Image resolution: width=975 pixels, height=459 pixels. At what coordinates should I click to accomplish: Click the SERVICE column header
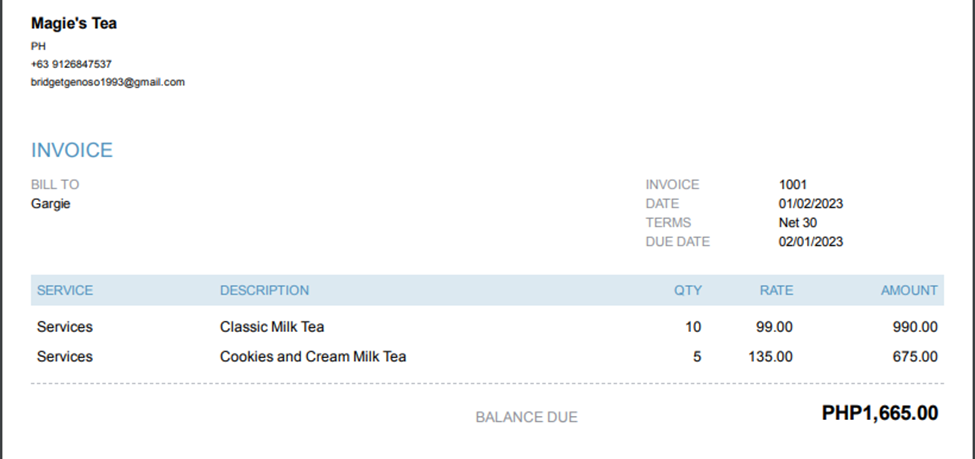[x=65, y=291]
